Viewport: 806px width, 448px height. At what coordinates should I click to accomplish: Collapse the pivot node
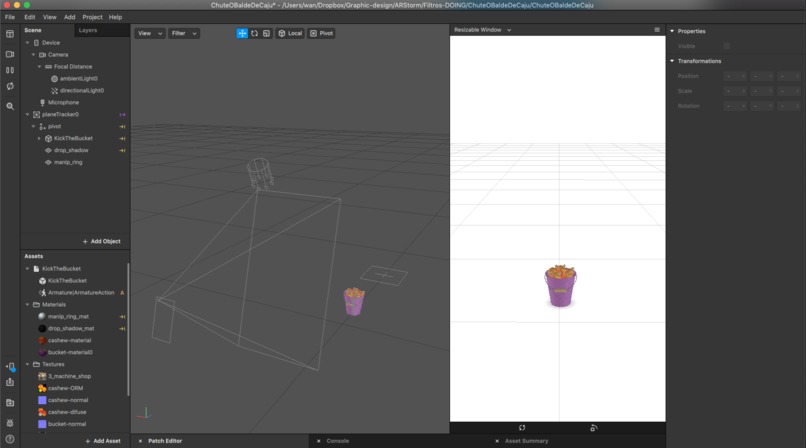[x=33, y=126]
